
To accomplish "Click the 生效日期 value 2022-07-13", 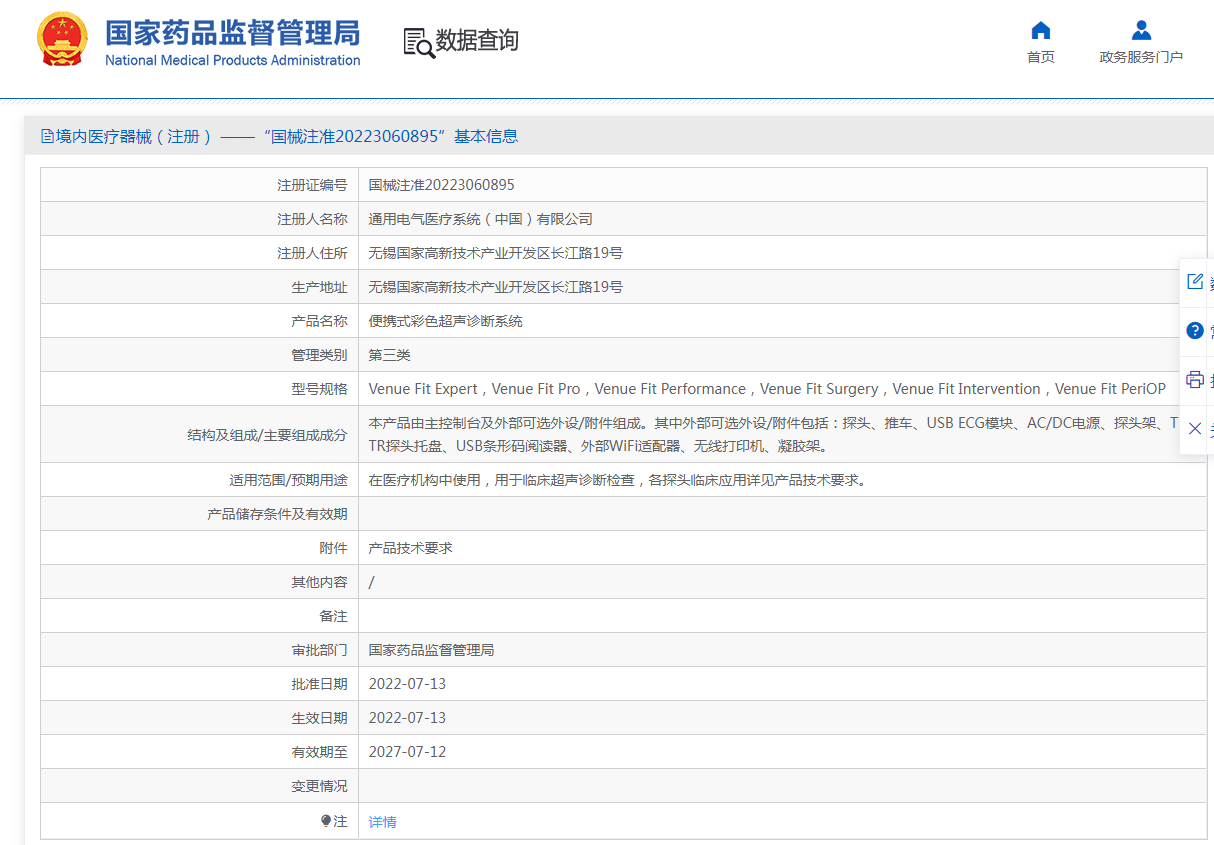I will (x=407, y=718).
